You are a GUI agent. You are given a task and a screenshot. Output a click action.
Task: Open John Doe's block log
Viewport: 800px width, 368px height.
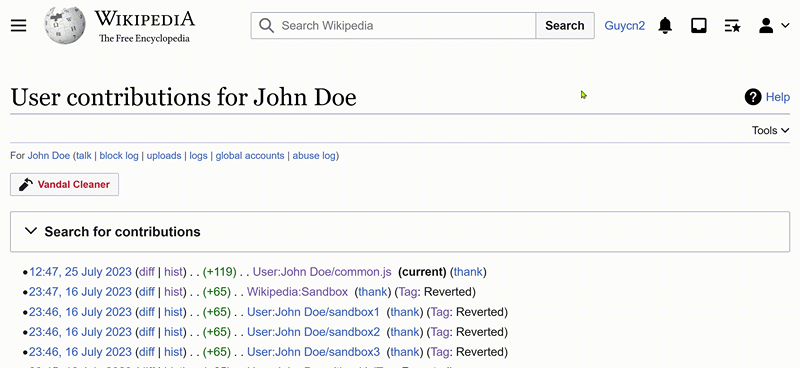(x=119, y=156)
